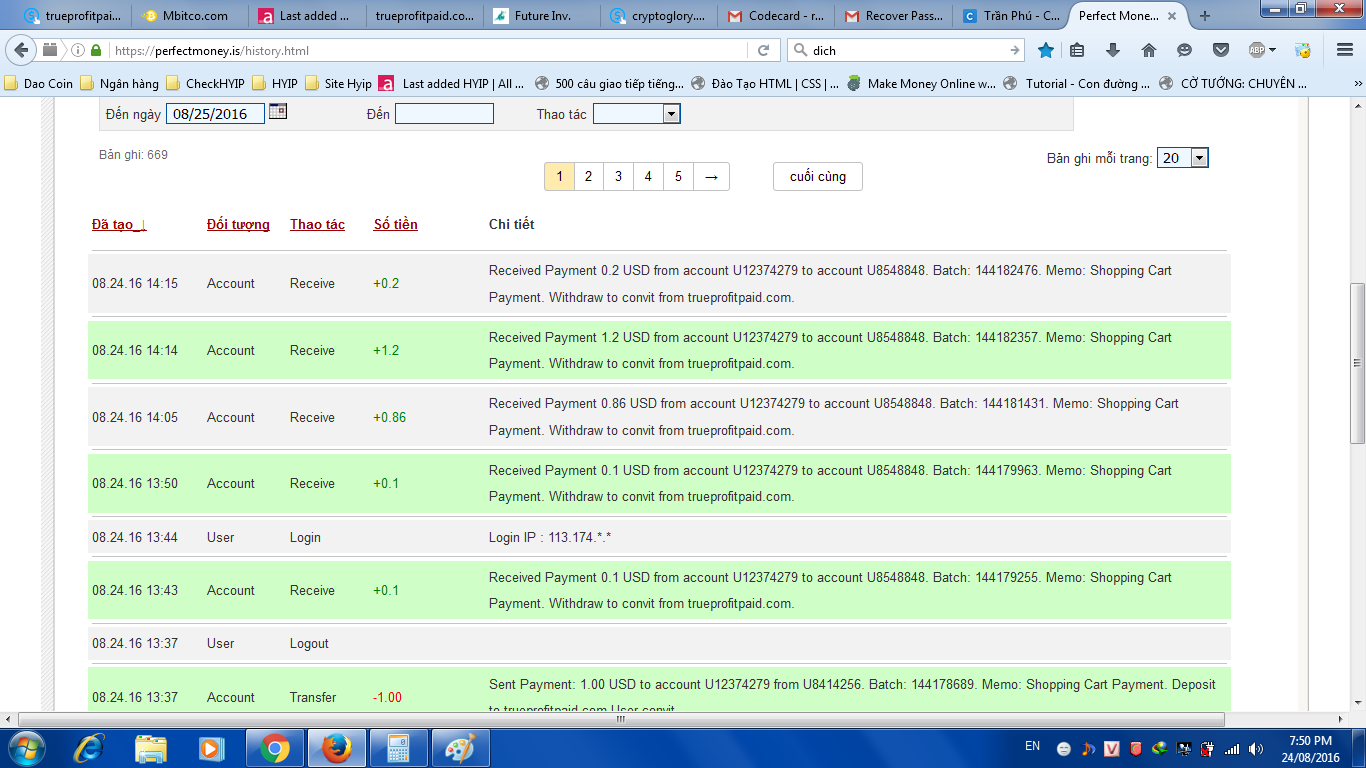This screenshot has height=768, width=1366.
Task: Click the search go arrow in the search box
Action: click(x=1015, y=50)
